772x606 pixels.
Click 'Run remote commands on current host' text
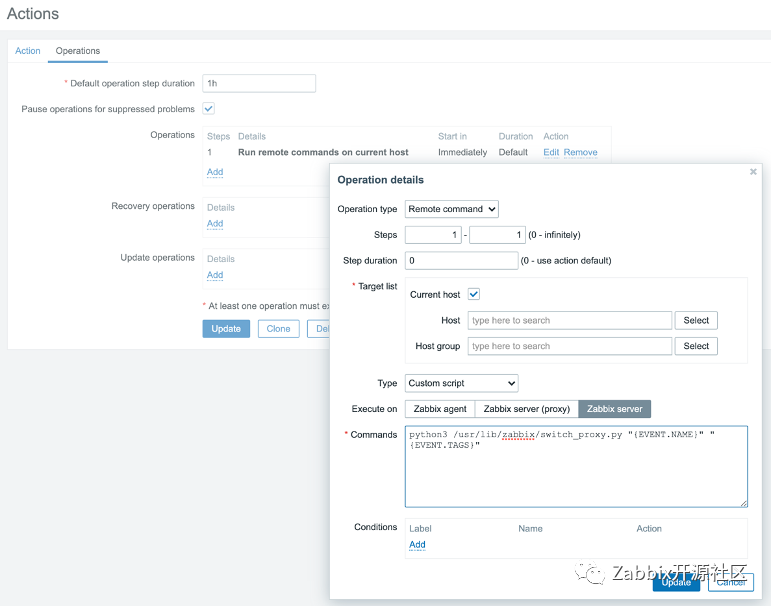[x=323, y=152]
